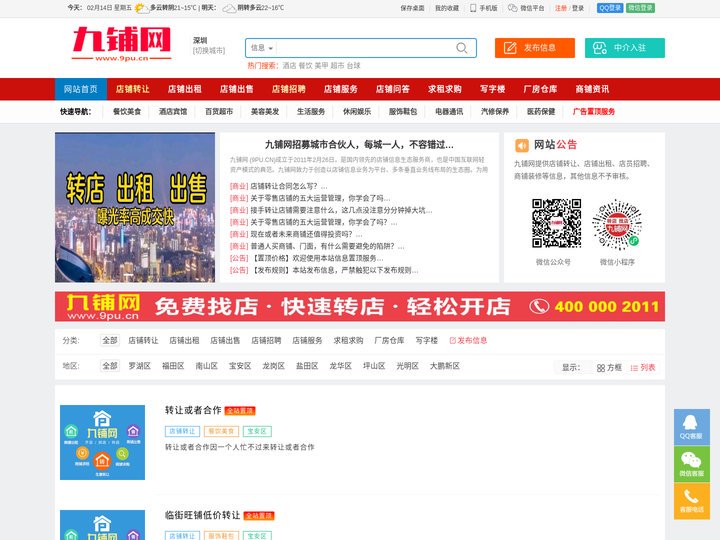Screen dimensions: 720x540
Task: Select 全部 in the 地区 filter
Action: pyautogui.click(x=110, y=366)
